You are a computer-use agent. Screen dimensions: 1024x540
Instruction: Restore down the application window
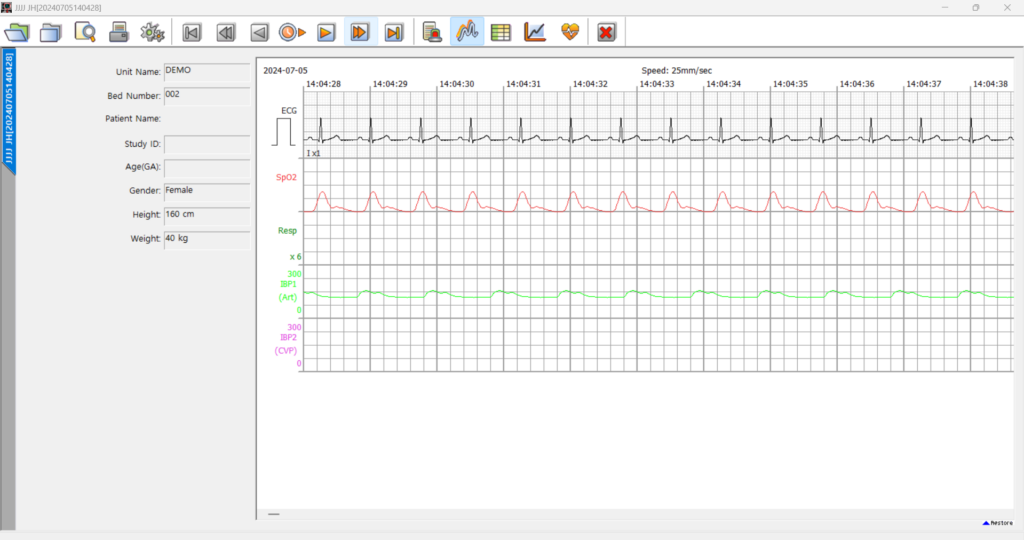click(976, 7)
